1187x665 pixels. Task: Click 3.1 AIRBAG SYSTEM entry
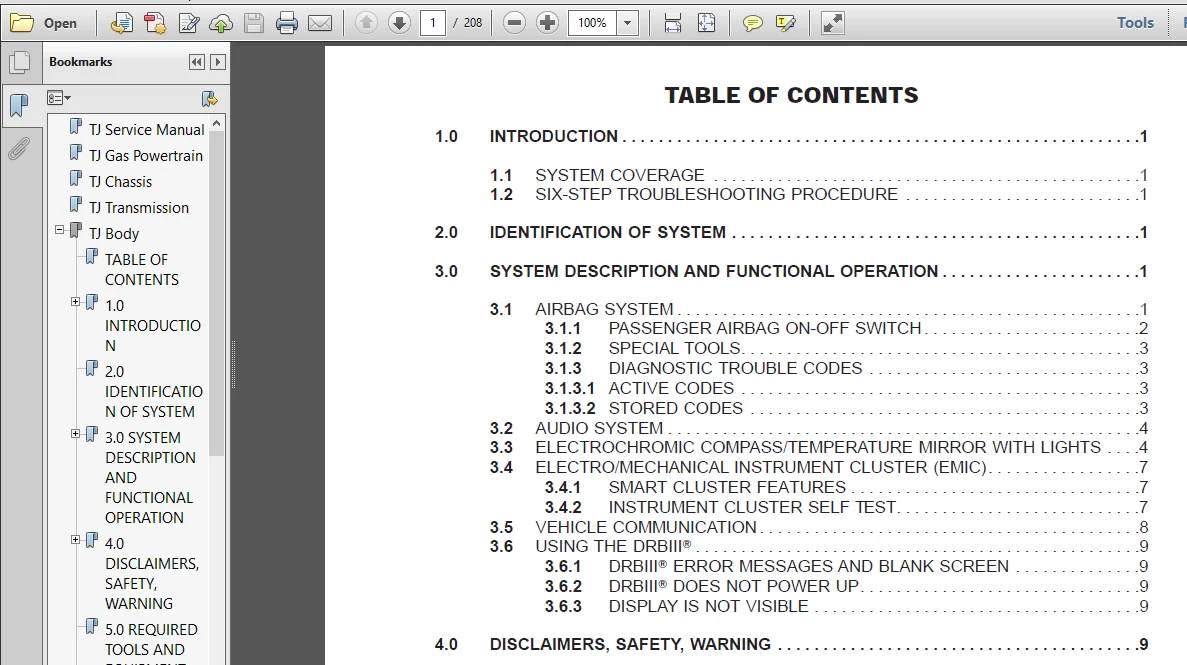pyautogui.click(x=818, y=309)
